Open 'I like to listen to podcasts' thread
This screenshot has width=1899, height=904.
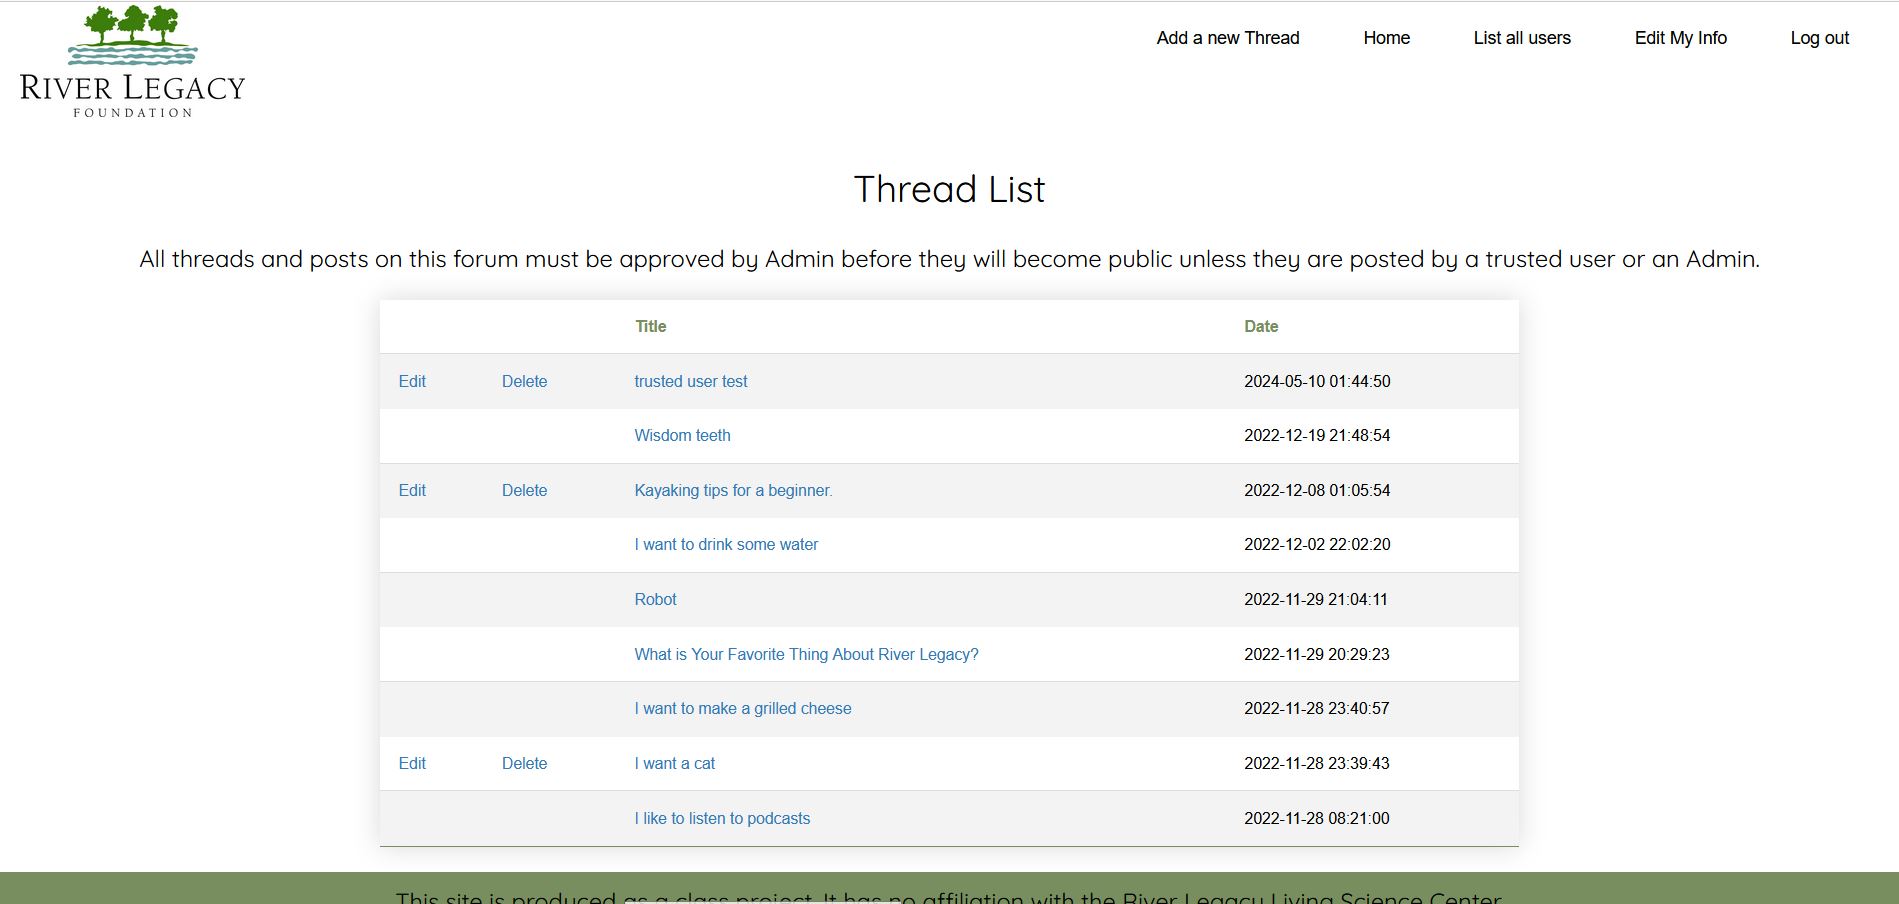point(722,818)
